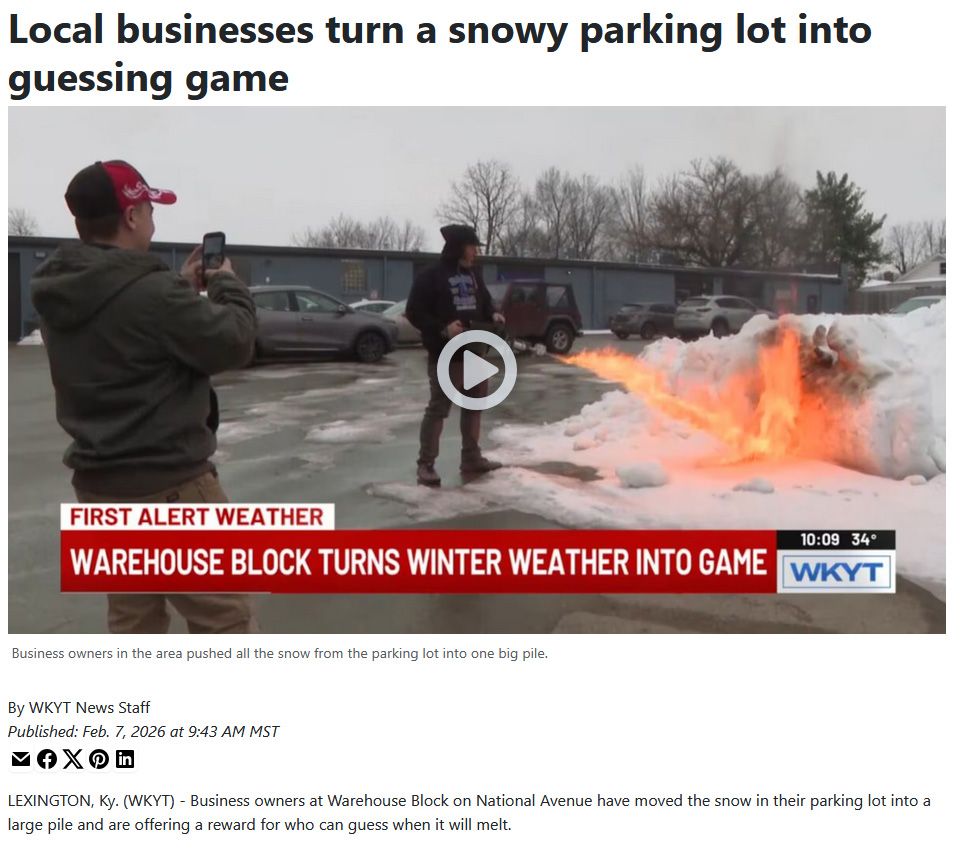Share the article on Facebook

pos(47,759)
